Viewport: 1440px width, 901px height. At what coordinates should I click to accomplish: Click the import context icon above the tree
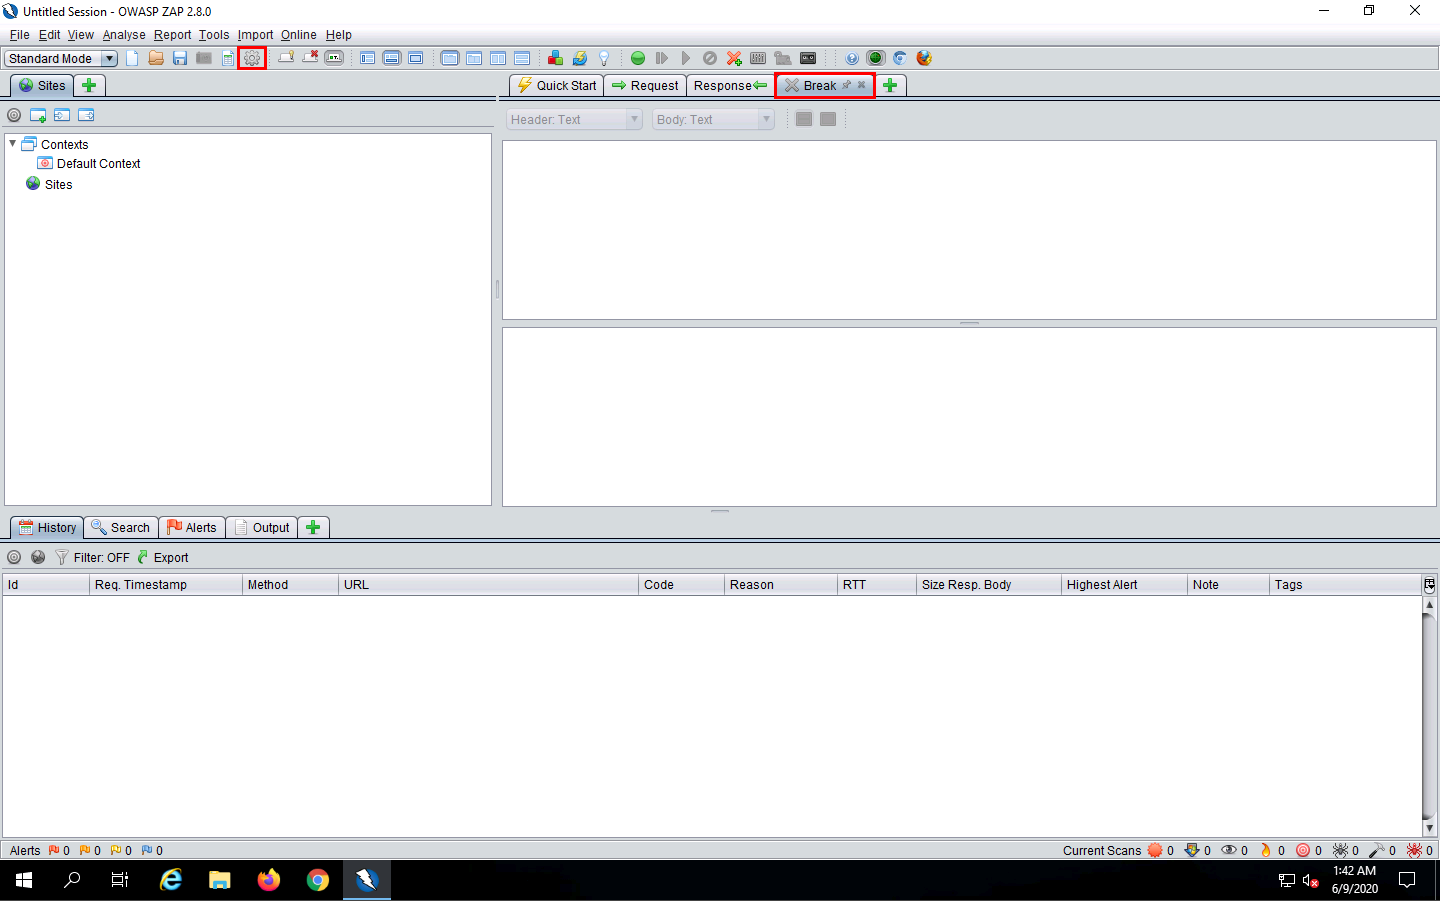click(62, 115)
